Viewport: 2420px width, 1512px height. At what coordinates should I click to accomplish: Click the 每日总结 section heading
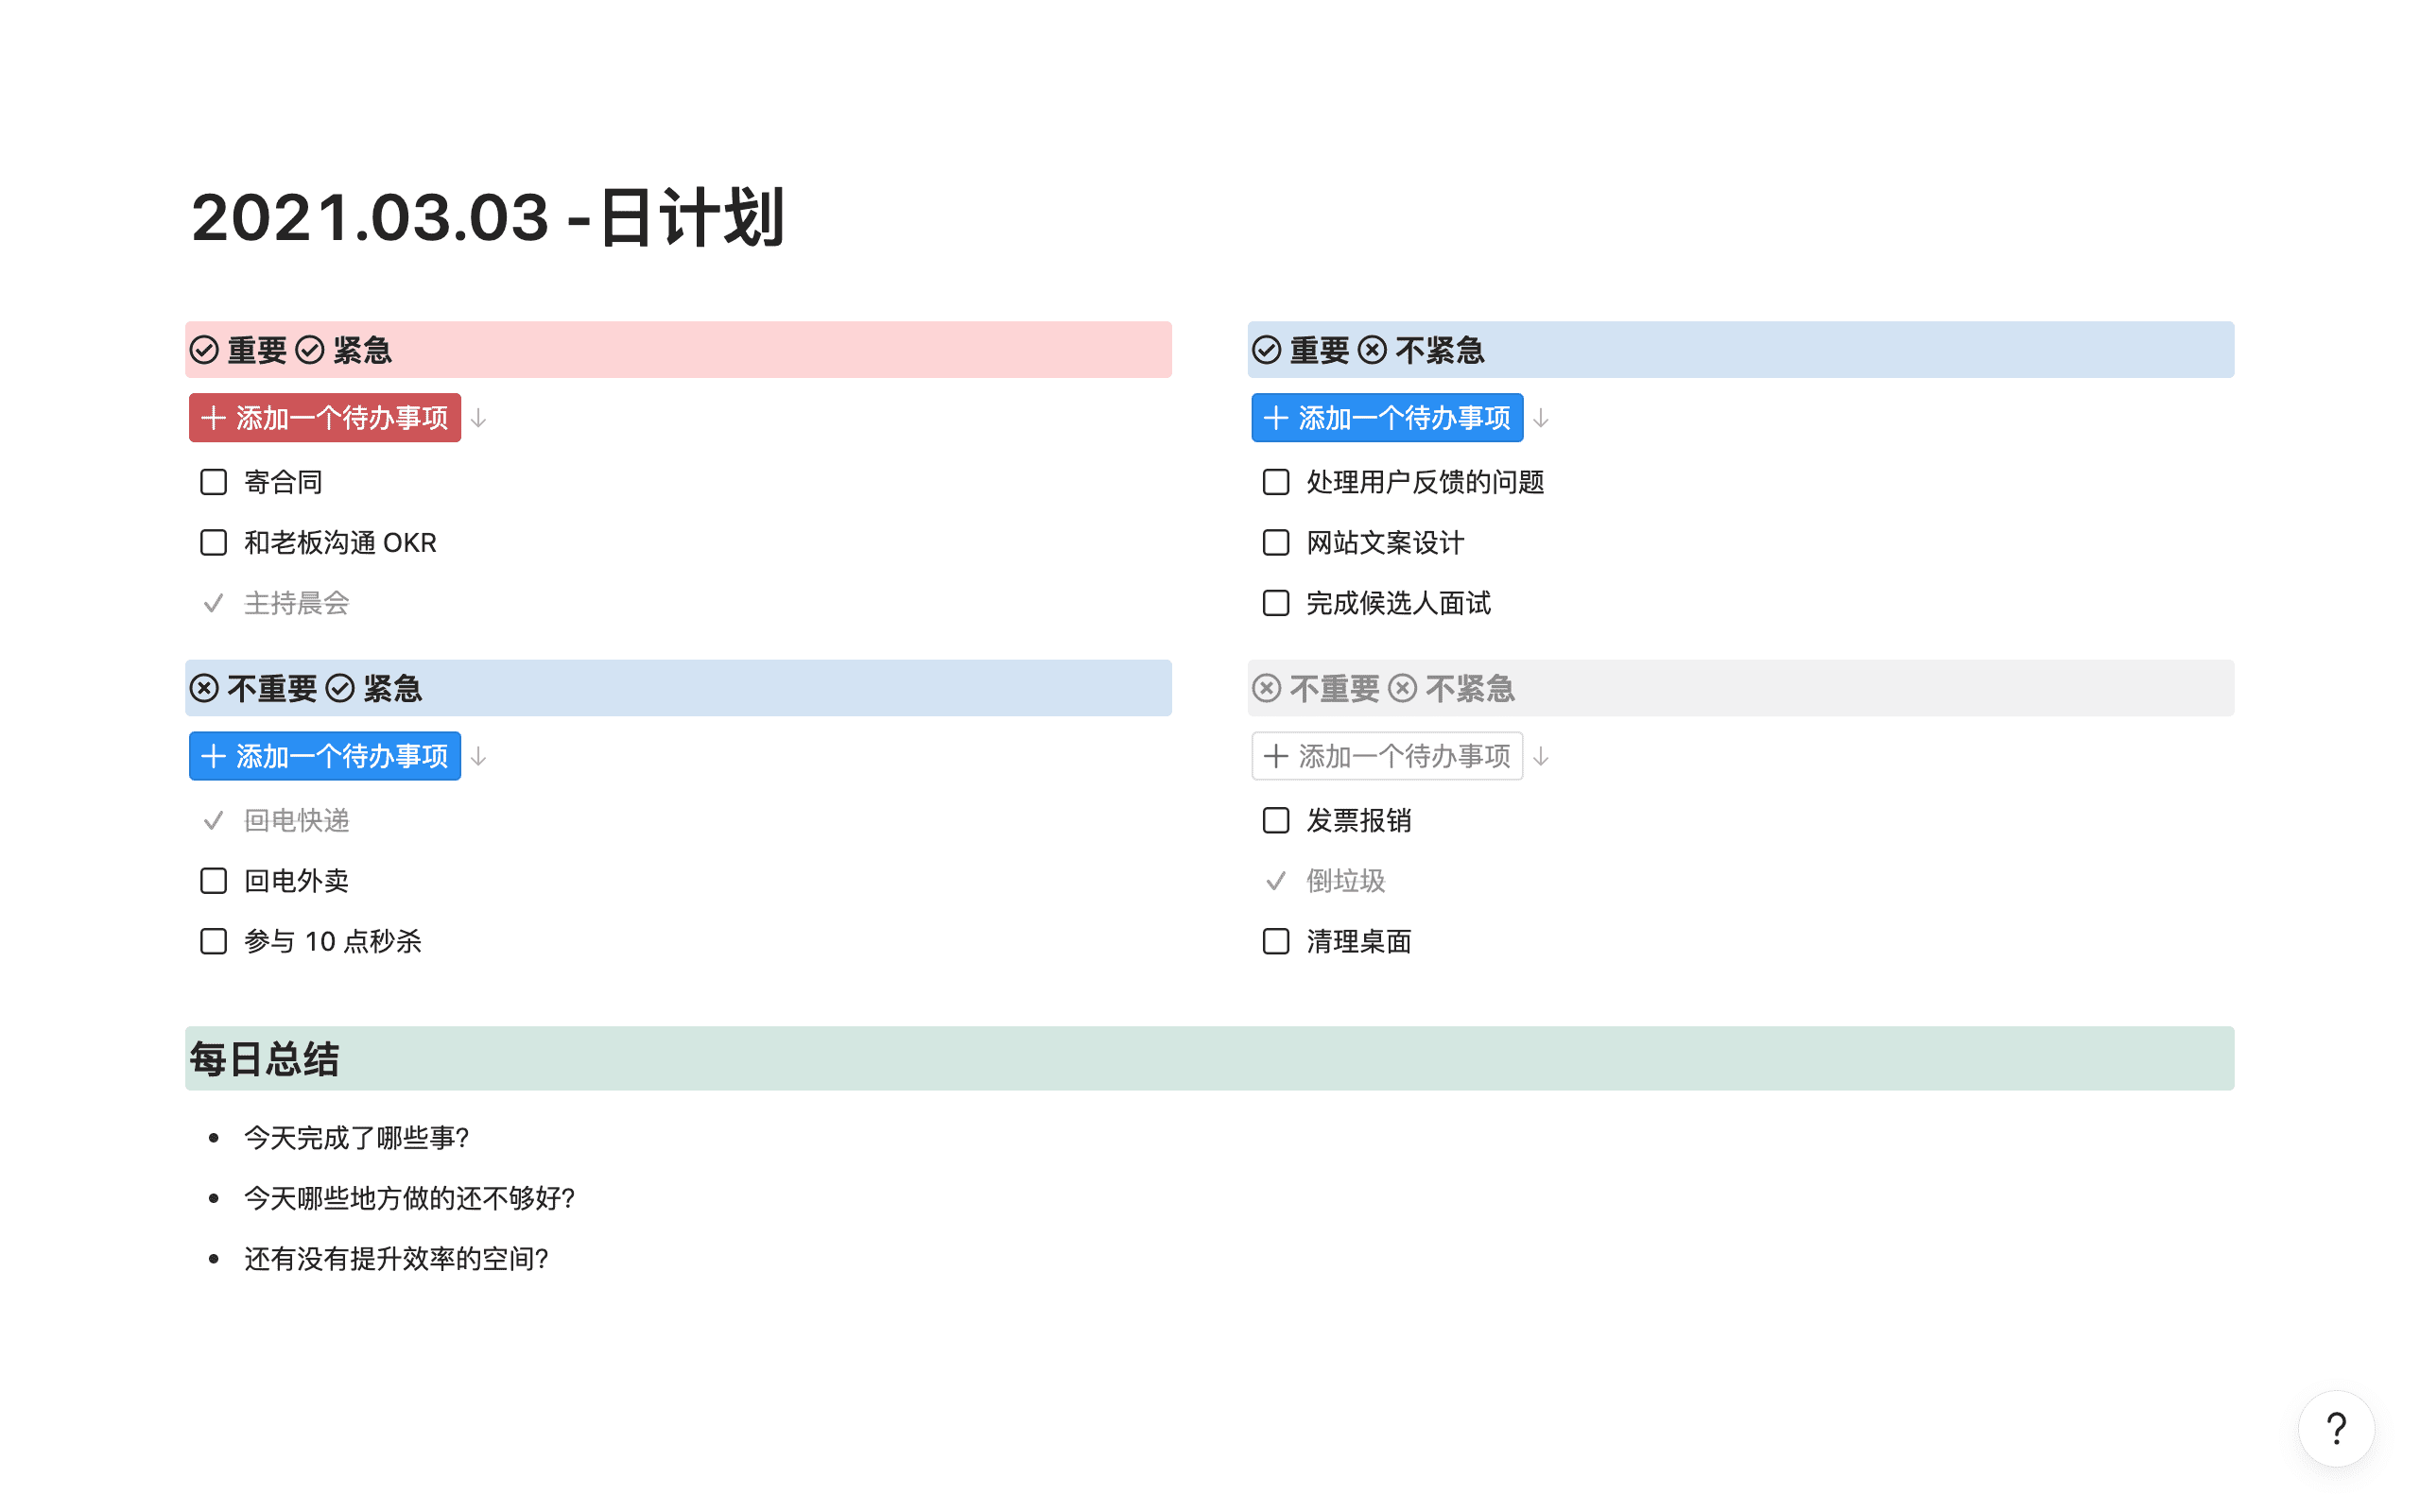(x=265, y=1059)
